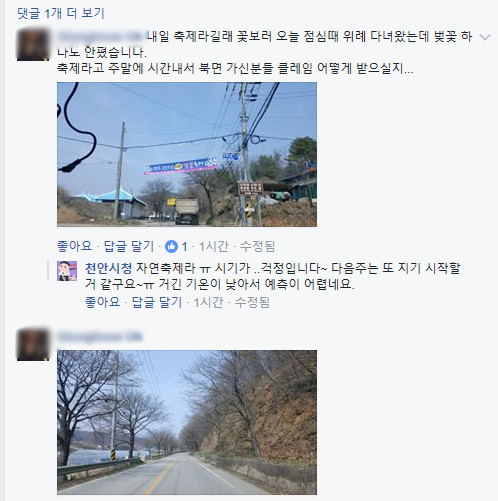Like the 천안시청 reply with '좋아요'
This screenshot has height=501, width=498.
pos(102,302)
